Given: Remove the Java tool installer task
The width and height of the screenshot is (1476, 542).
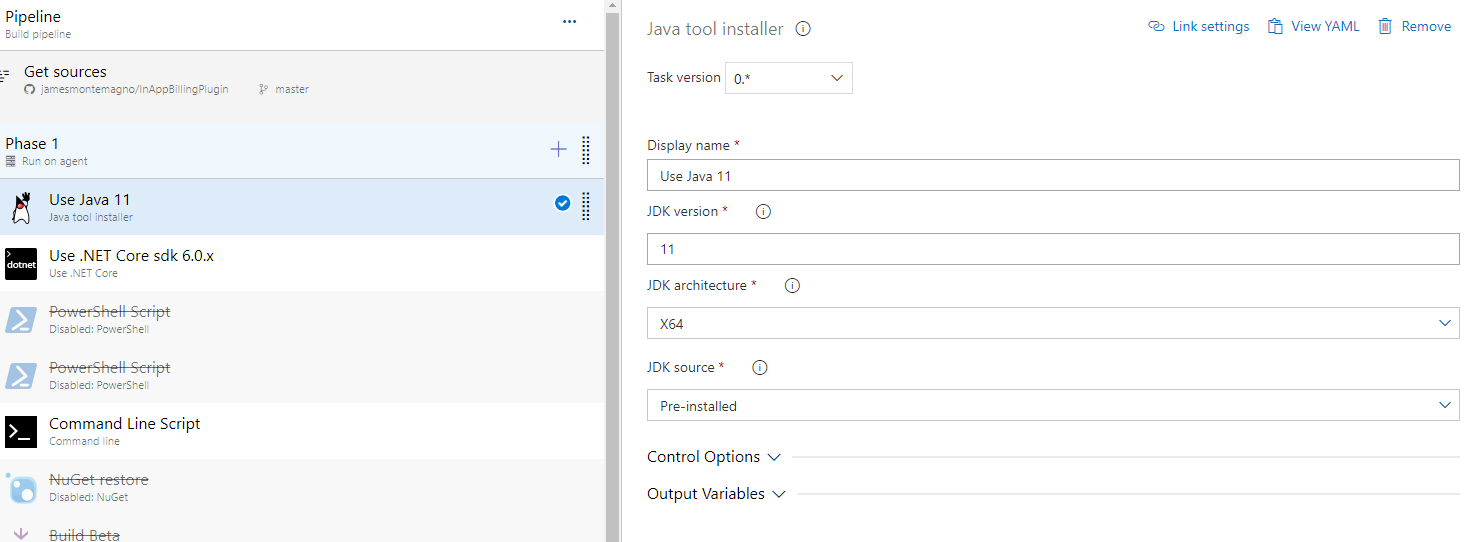Looking at the screenshot, I should coord(1414,27).
